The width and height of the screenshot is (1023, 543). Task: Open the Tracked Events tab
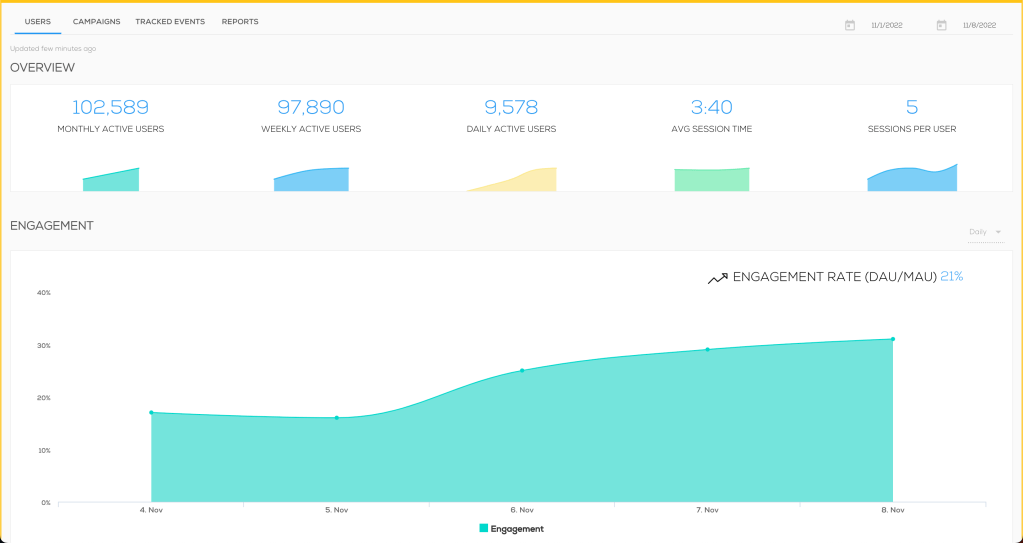pos(170,21)
